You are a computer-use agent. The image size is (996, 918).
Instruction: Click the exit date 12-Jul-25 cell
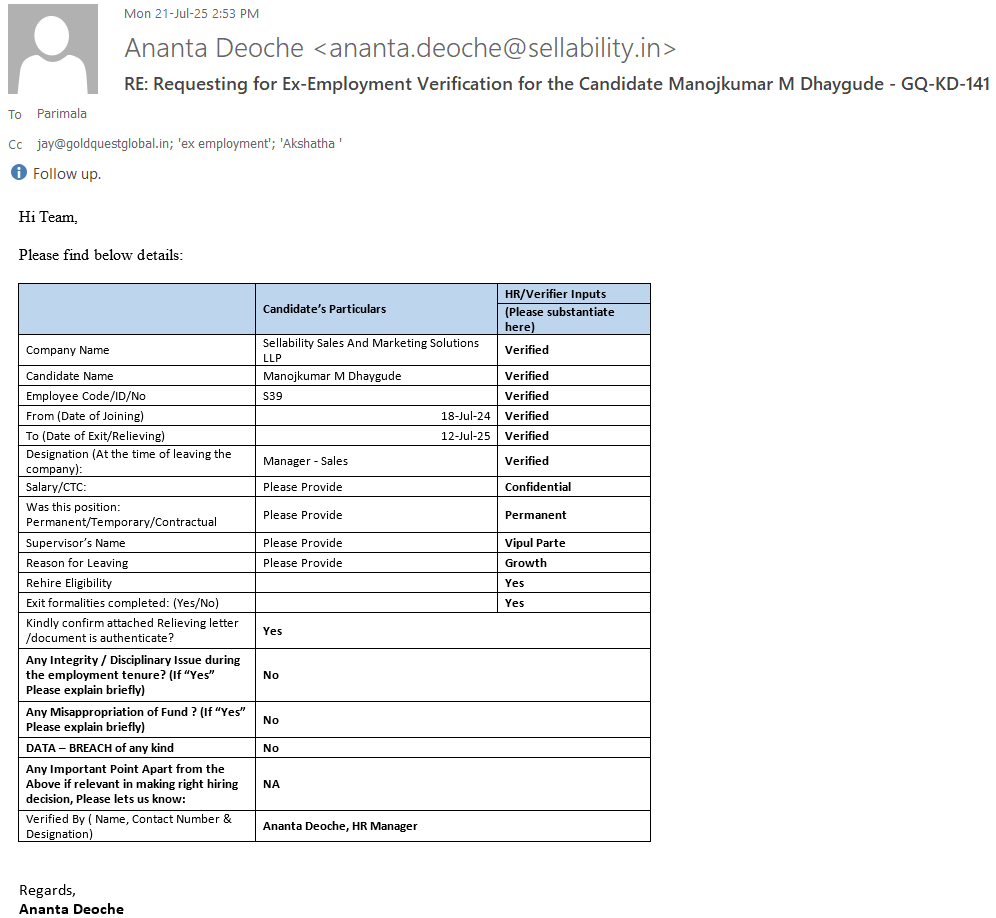tap(464, 436)
